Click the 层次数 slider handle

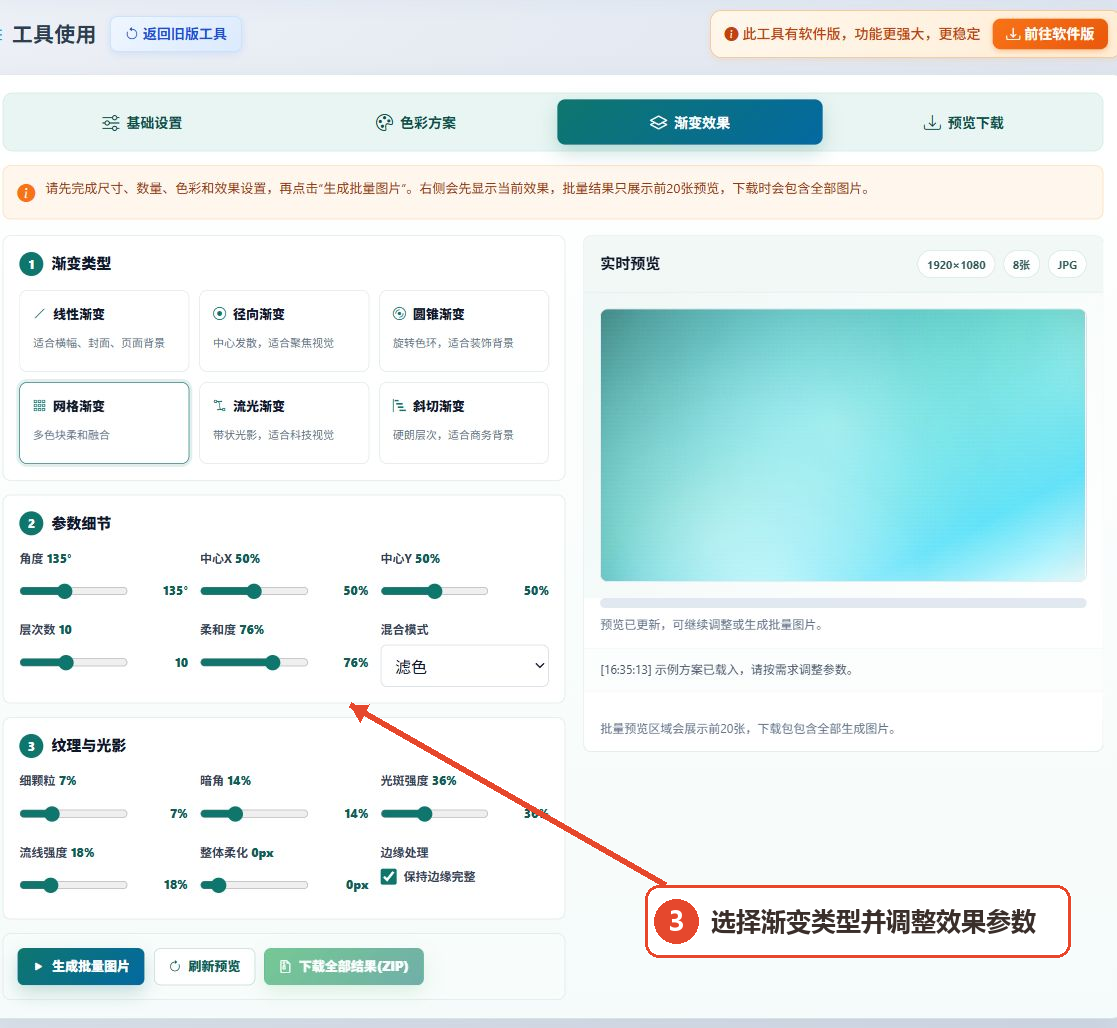pyautogui.click(x=66, y=663)
